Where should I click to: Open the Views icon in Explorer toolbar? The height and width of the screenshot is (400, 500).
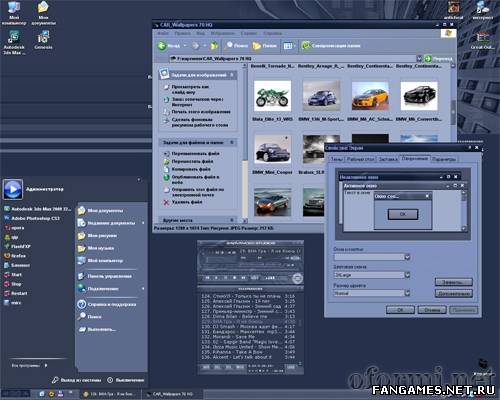(x=288, y=46)
